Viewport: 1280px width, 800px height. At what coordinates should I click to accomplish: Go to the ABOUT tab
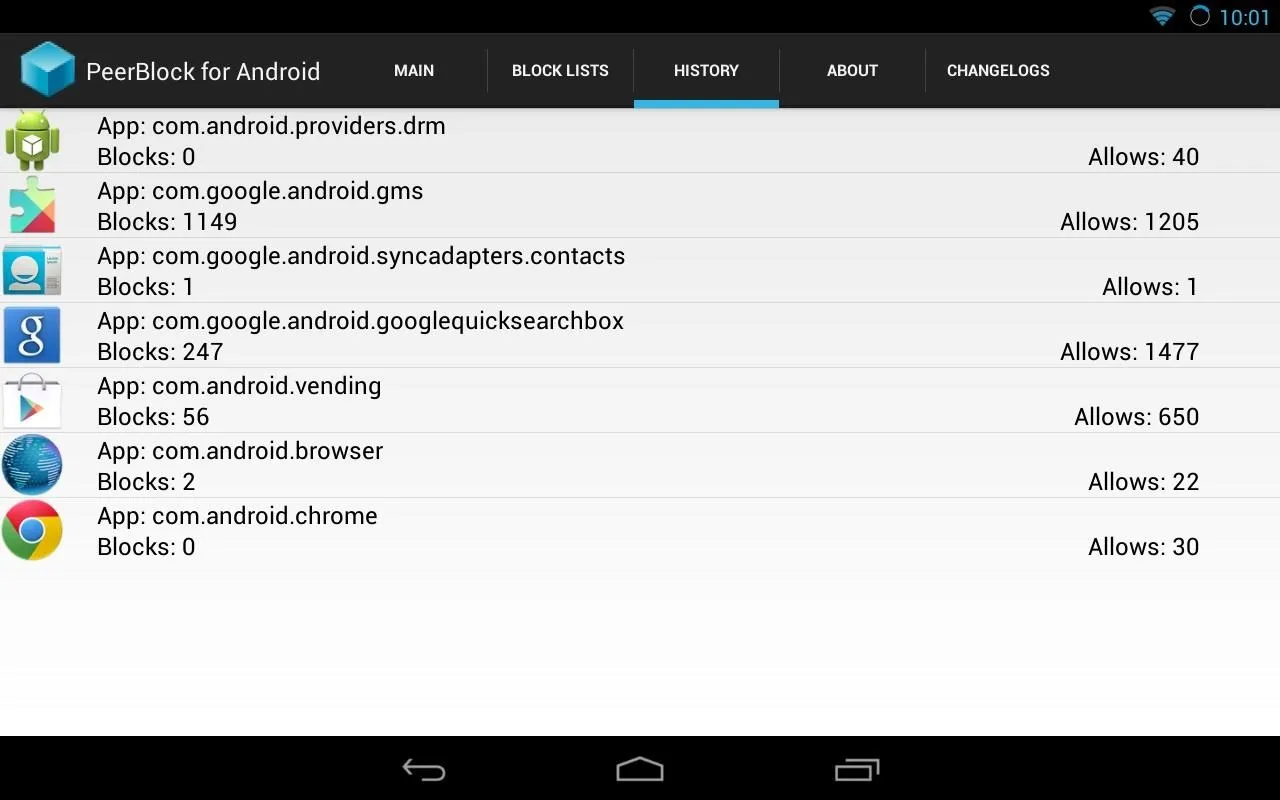(x=852, y=70)
